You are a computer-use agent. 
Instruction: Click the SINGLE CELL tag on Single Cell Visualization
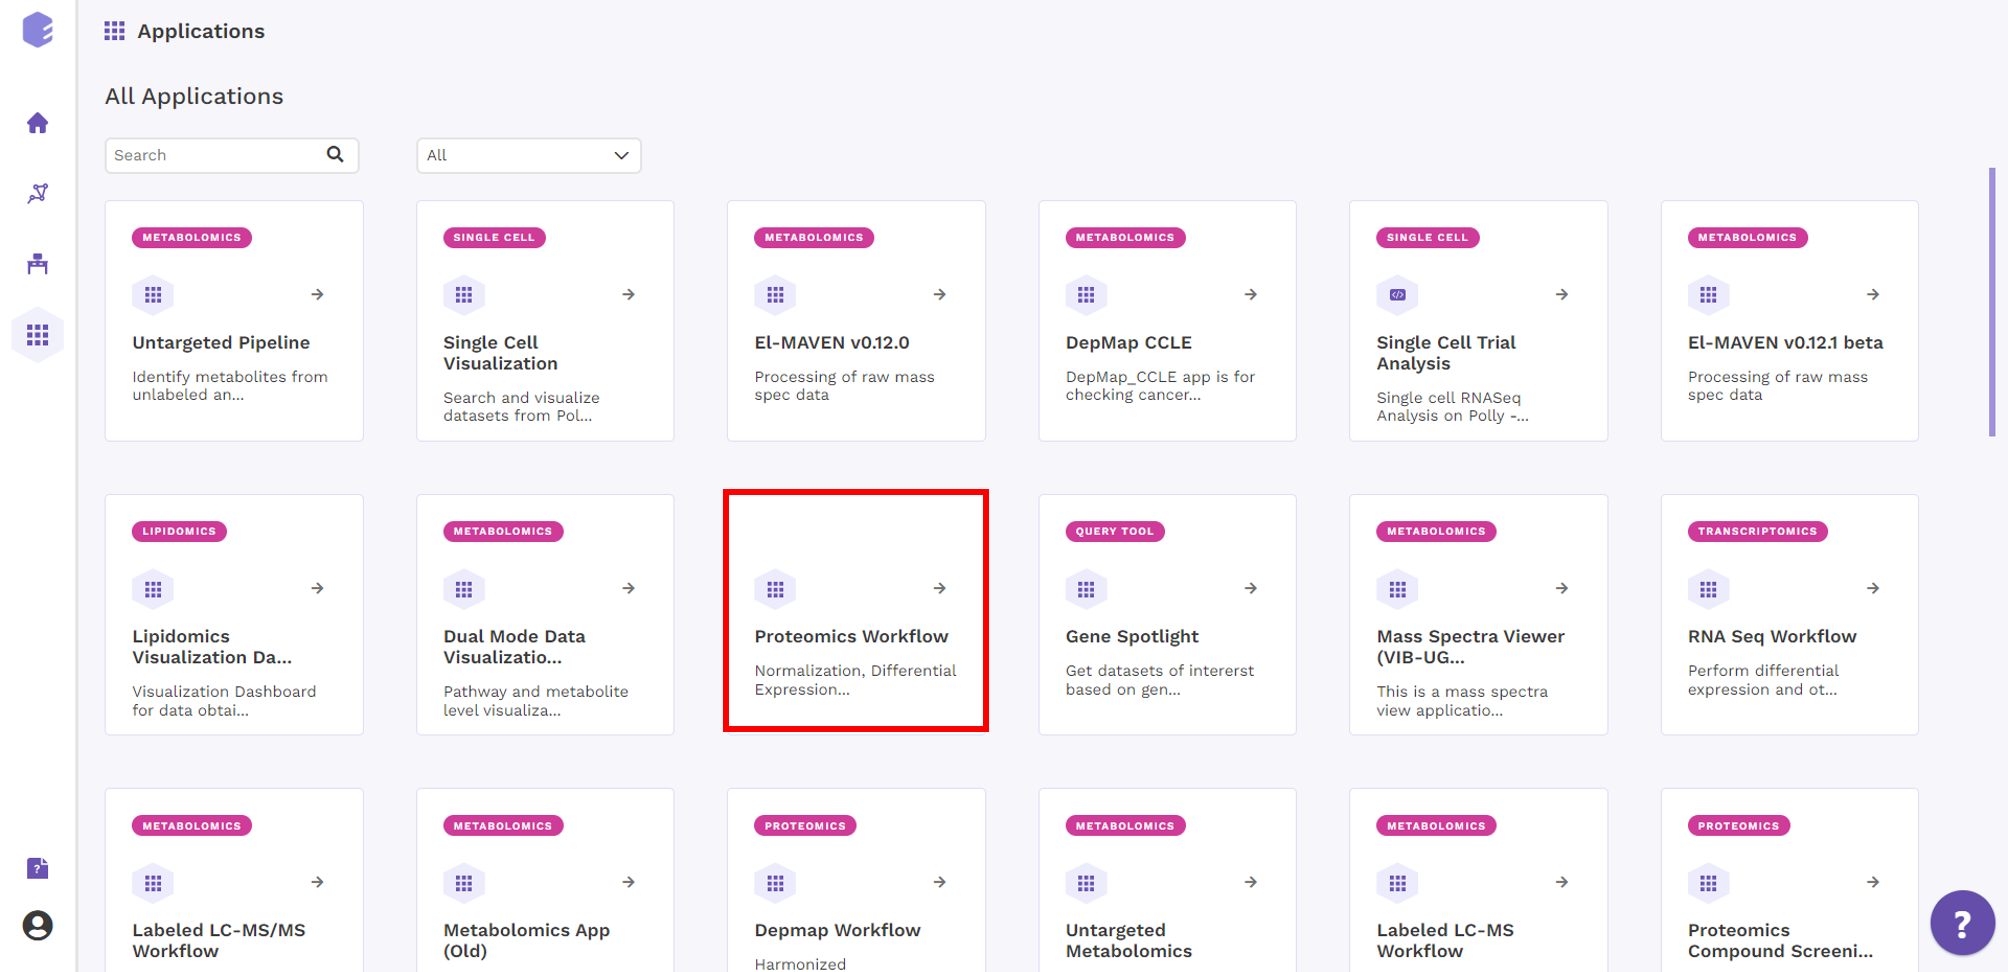[x=494, y=237]
